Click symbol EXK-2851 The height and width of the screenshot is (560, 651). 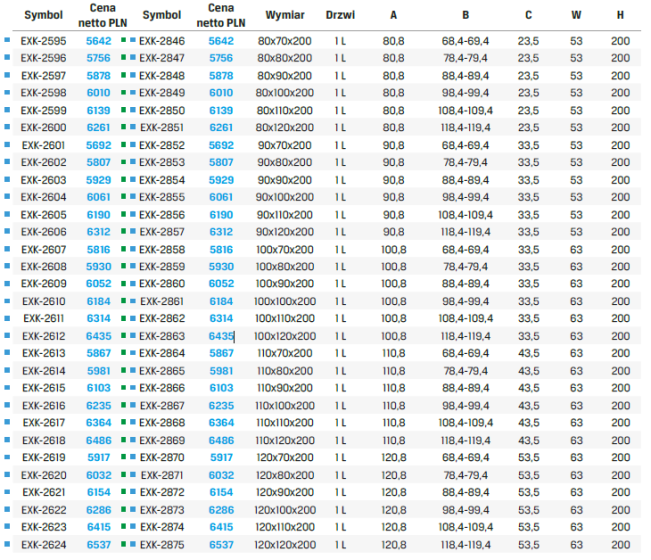click(x=162, y=128)
